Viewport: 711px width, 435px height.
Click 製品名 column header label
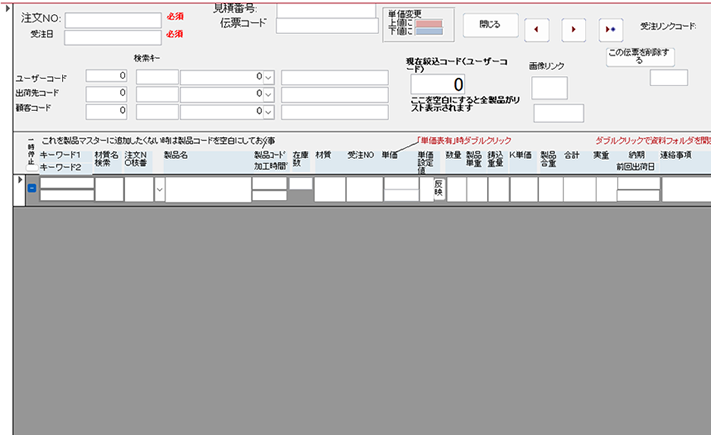[x=176, y=155]
